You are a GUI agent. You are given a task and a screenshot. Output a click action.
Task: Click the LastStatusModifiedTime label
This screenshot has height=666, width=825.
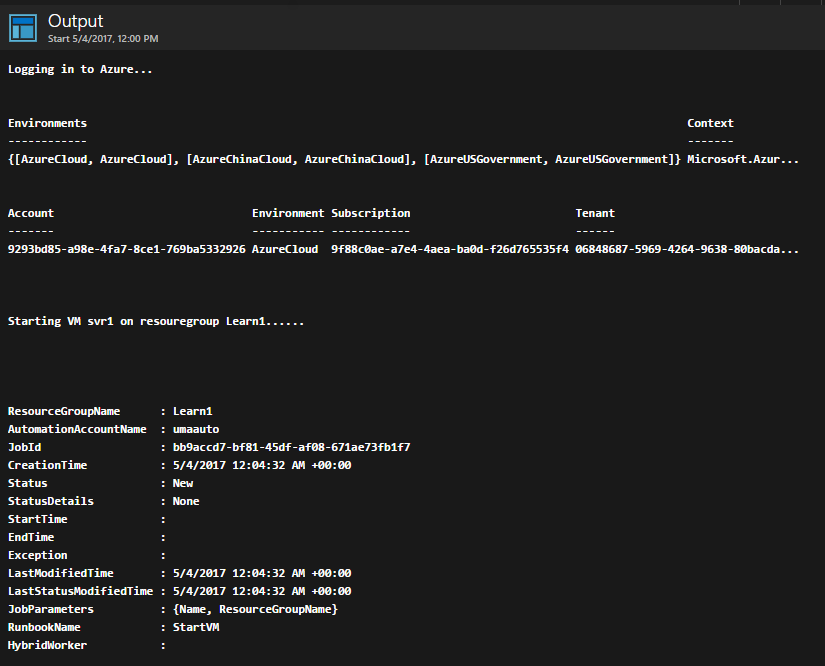[80, 591]
